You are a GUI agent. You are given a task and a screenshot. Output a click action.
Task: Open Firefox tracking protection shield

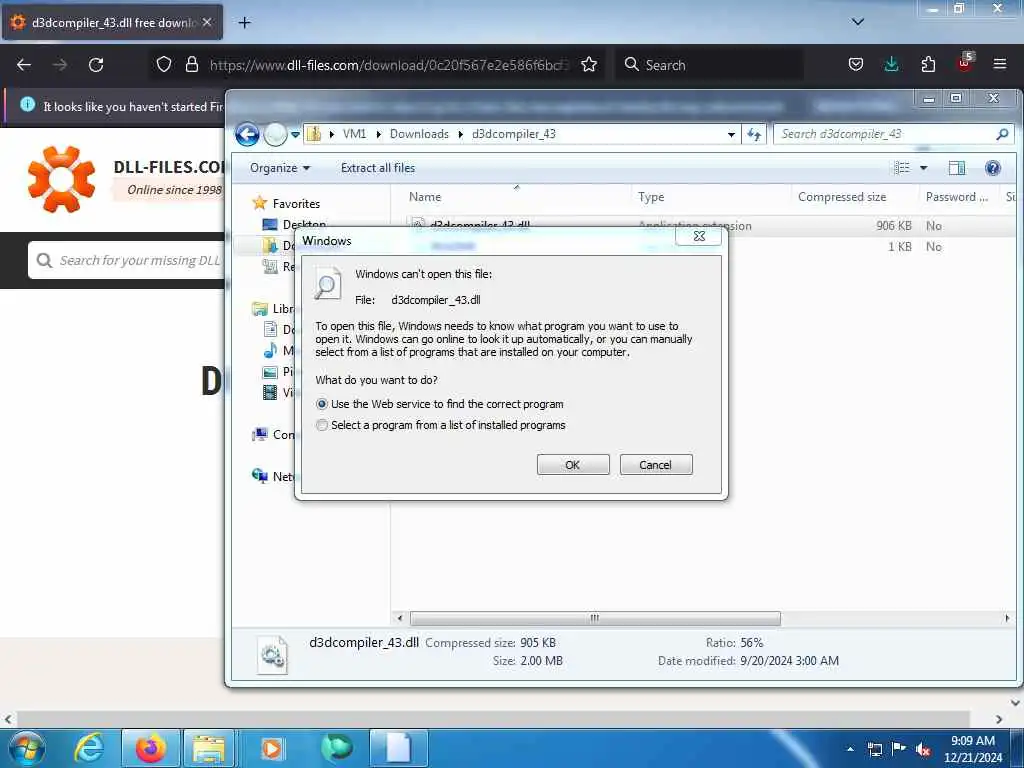click(x=164, y=64)
